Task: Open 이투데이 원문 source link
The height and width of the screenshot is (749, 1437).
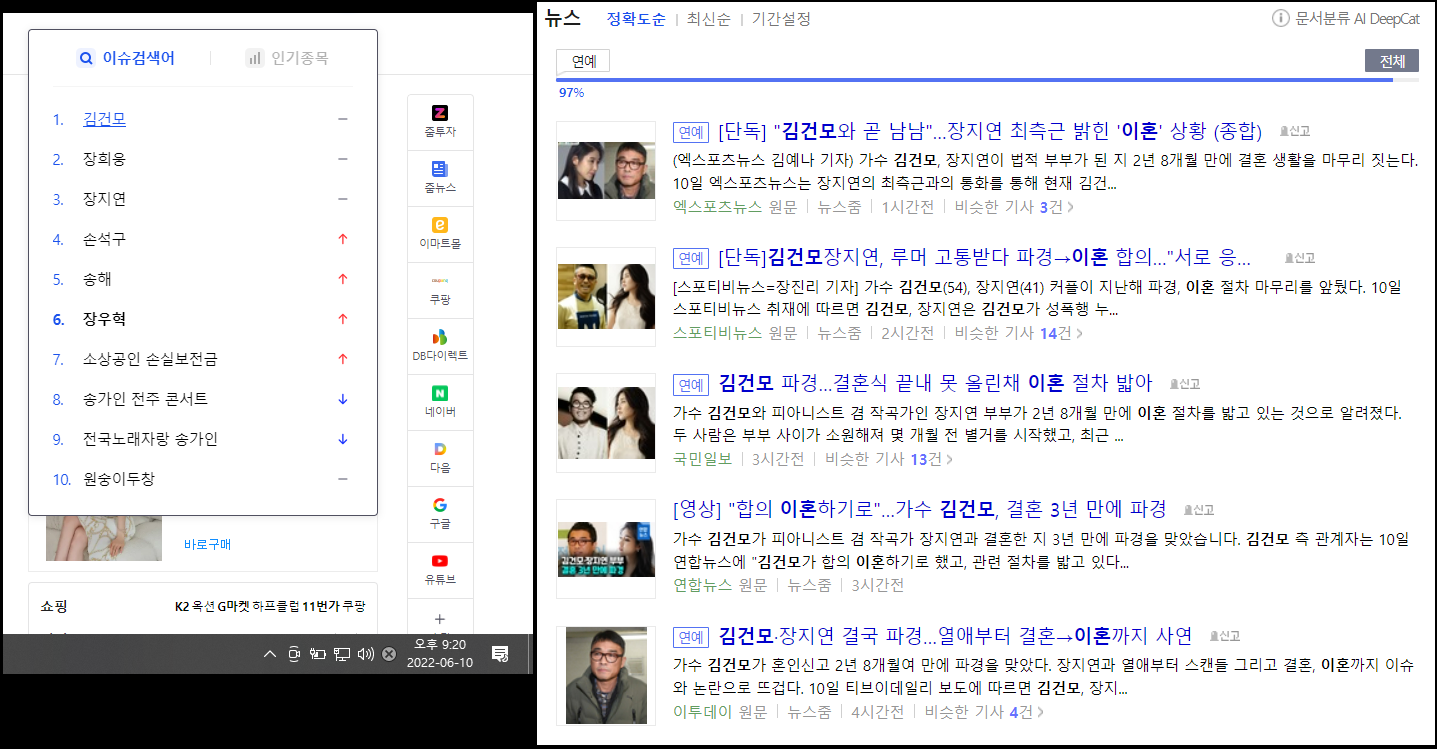Action: tap(720, 712)
